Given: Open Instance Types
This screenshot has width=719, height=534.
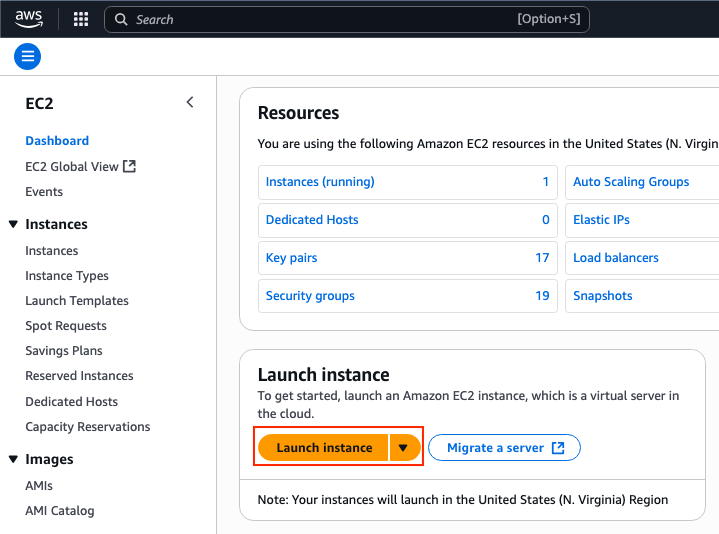Looking at the screenshot, I should point(67,276).
